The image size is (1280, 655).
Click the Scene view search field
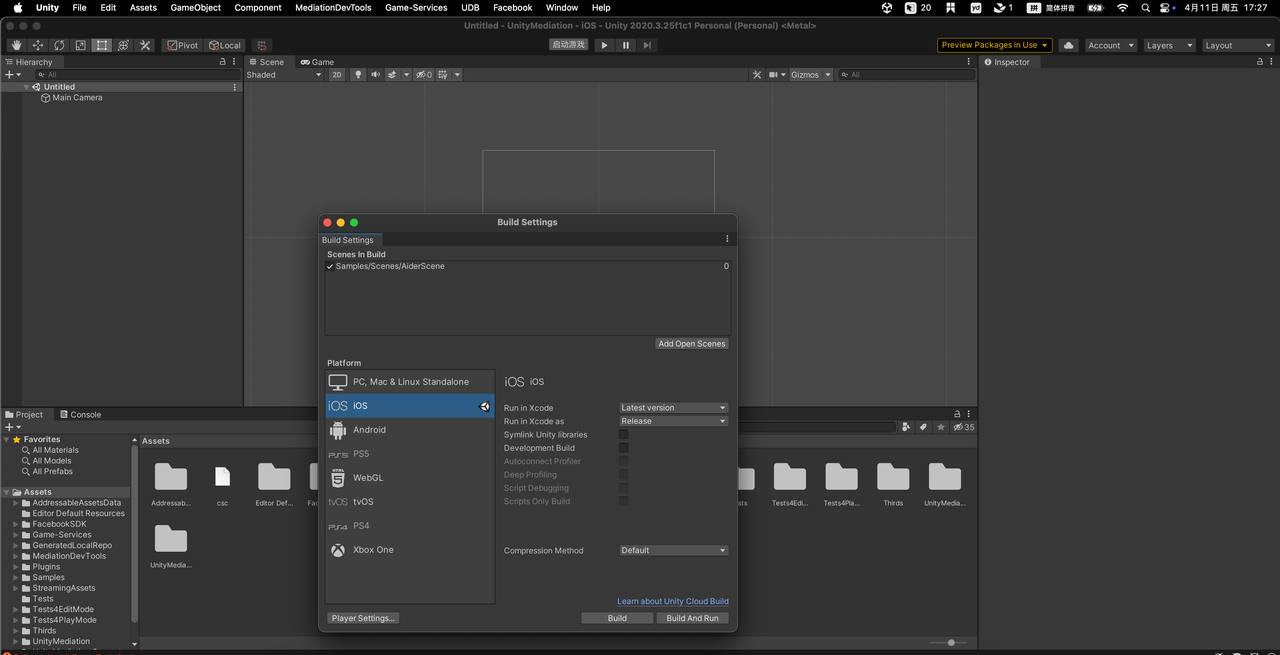tap(907, 75)
